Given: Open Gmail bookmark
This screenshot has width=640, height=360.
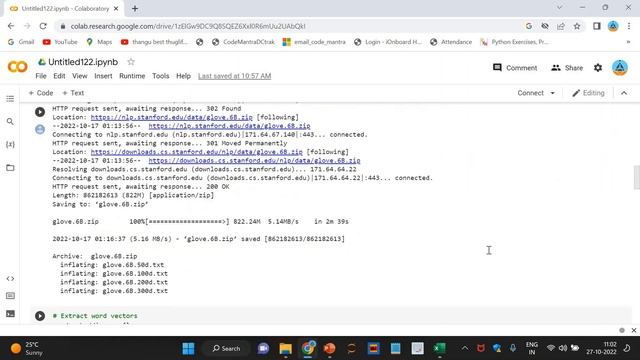Looking at the screenshot, I should click(21, 42).
